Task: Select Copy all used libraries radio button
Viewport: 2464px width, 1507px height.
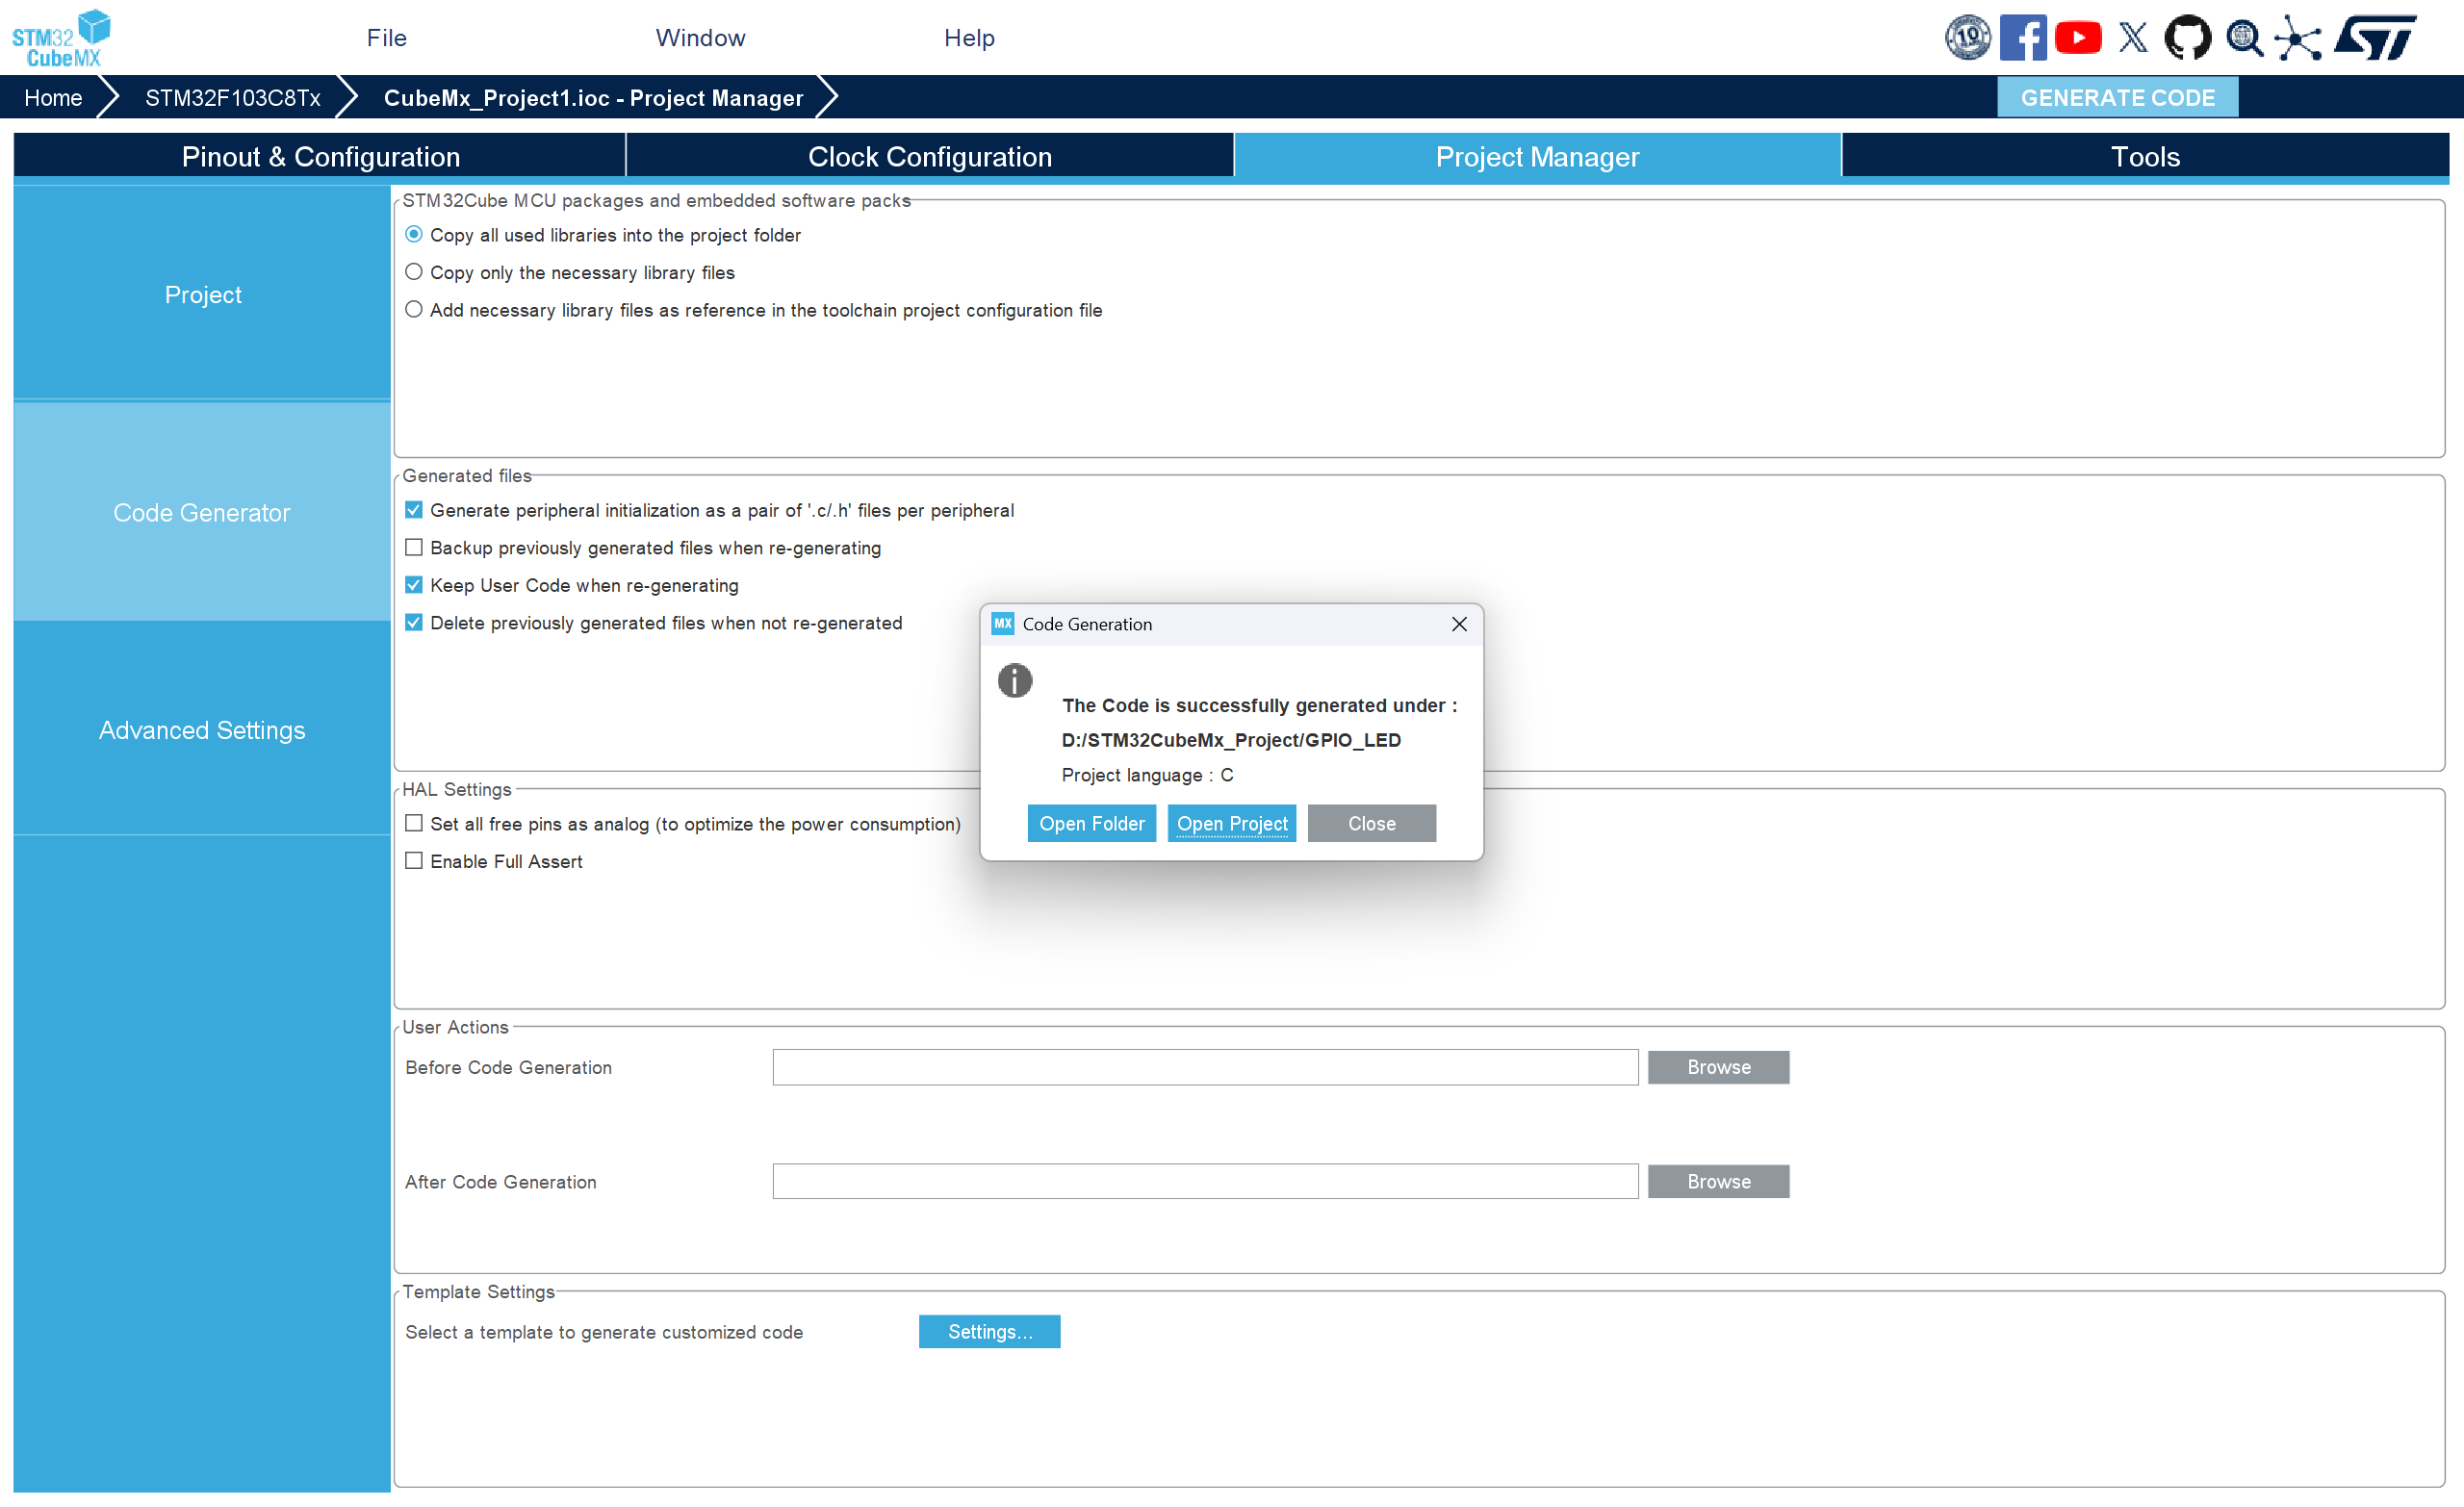Action: [414, 235]
